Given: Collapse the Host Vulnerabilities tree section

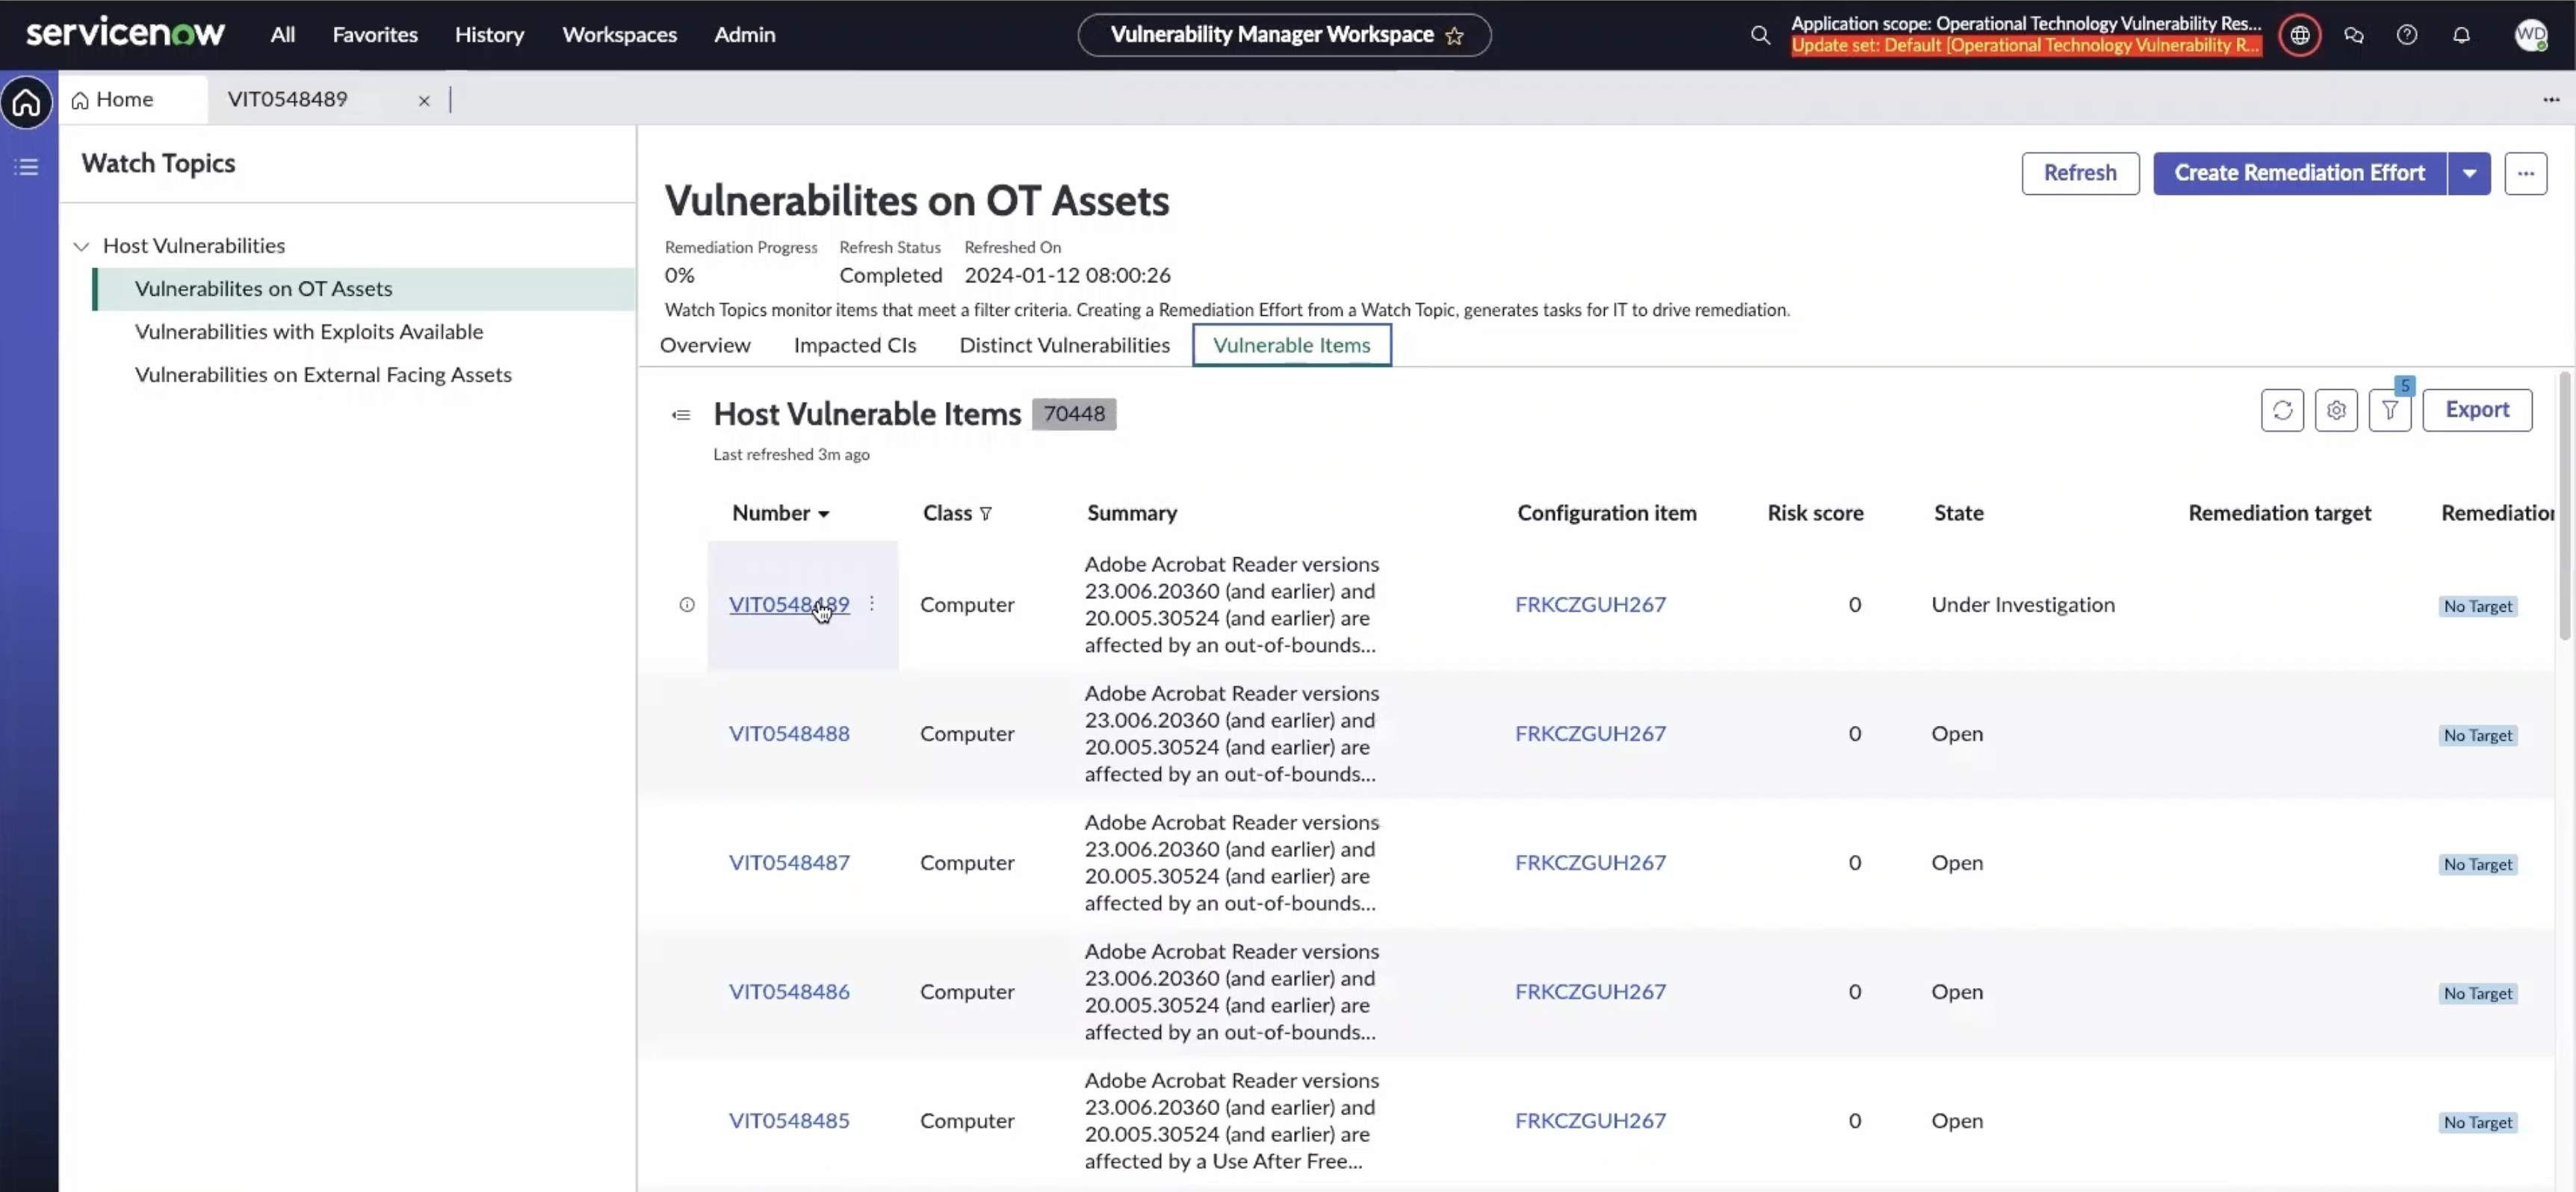Looking at the screenshot, I should tap(83, 245).
